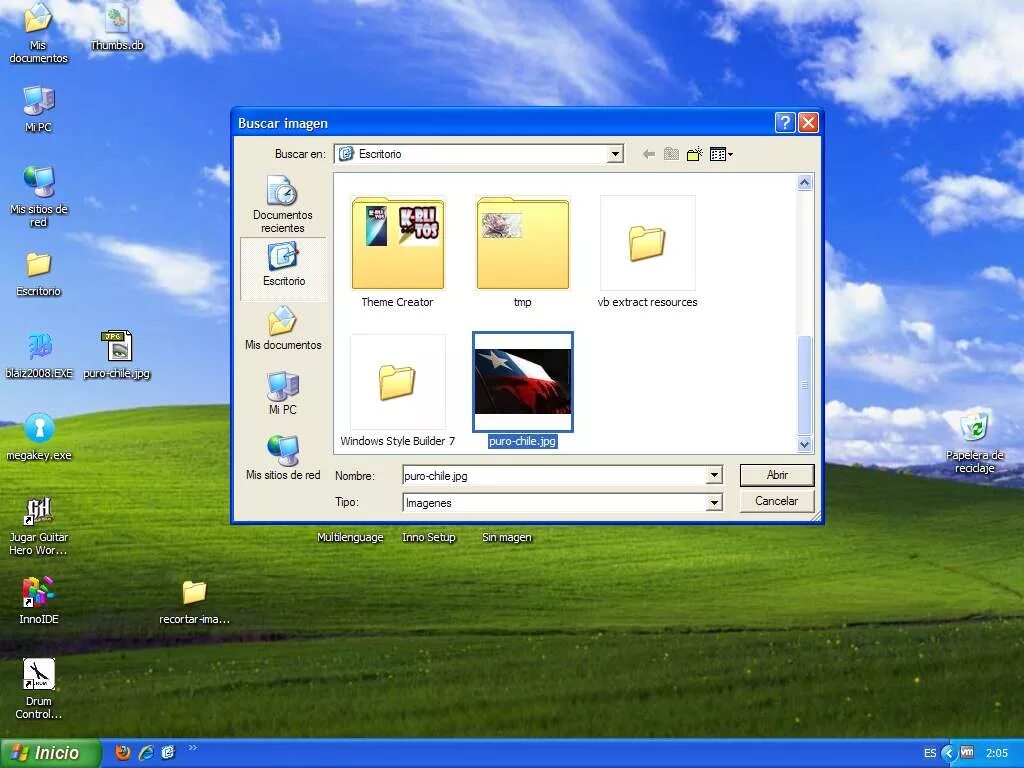Select the Theme Creator folder

point(398,252)
